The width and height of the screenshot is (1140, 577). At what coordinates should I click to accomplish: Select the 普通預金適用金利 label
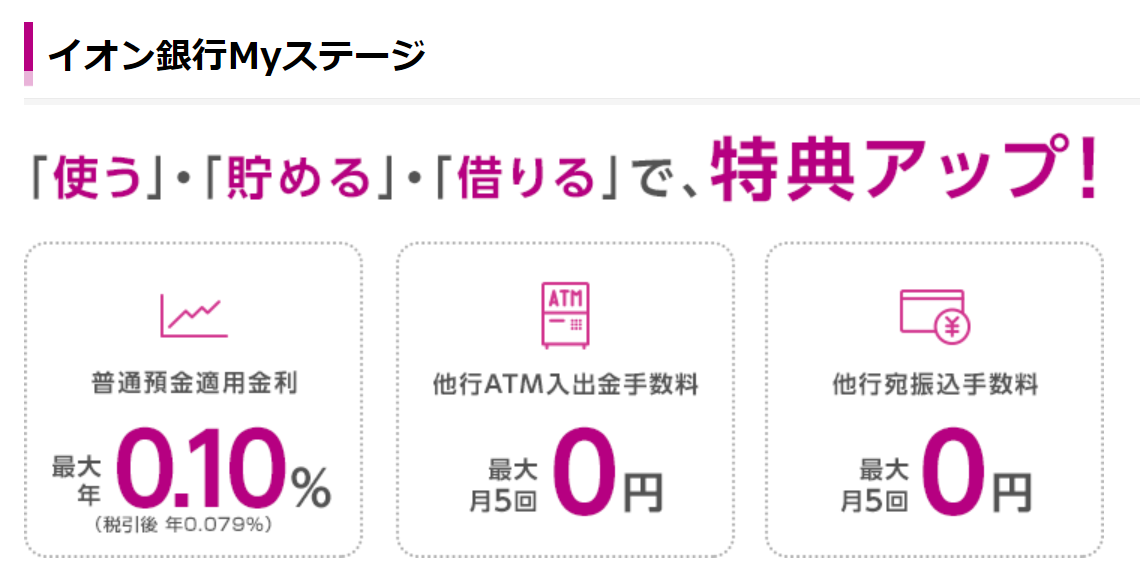194,383
